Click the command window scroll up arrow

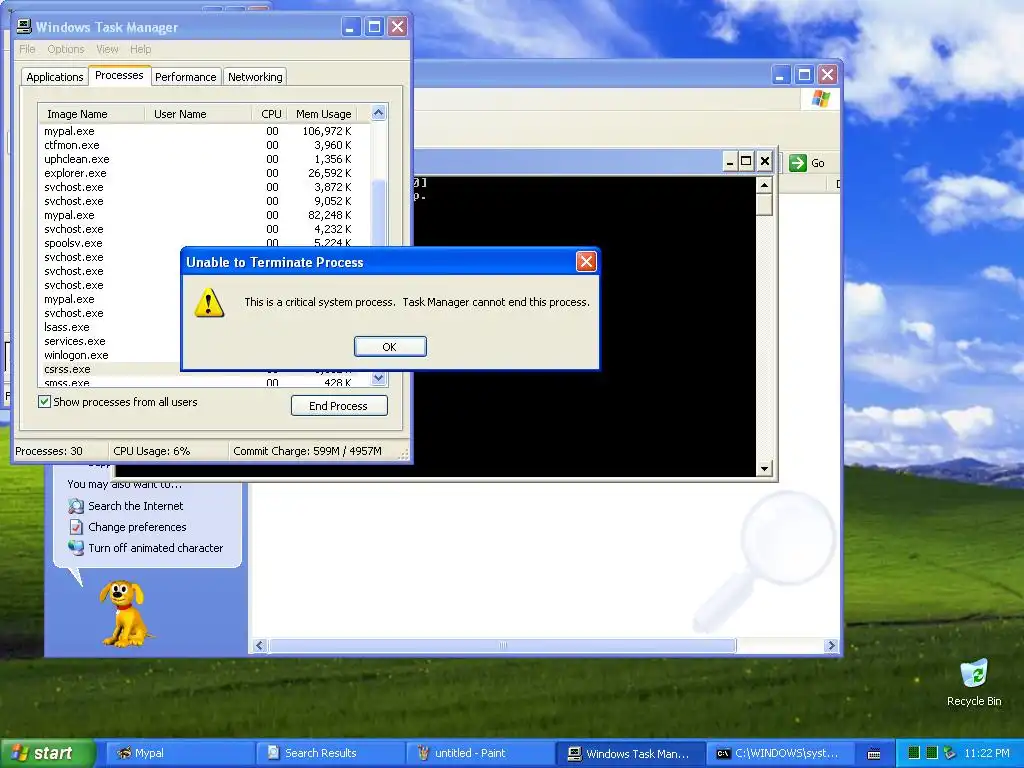[764, 185]
